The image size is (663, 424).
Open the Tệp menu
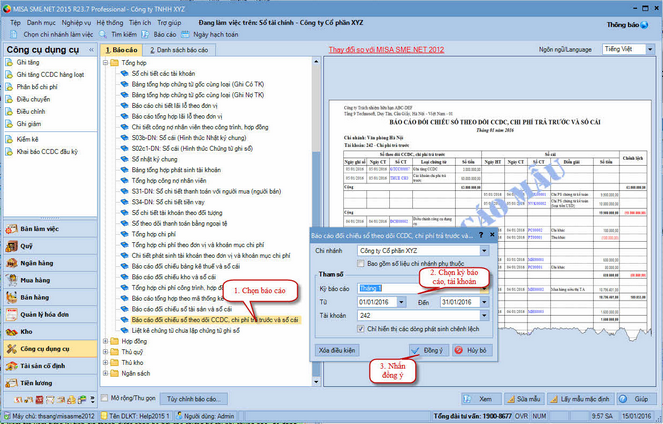(15, 22)
